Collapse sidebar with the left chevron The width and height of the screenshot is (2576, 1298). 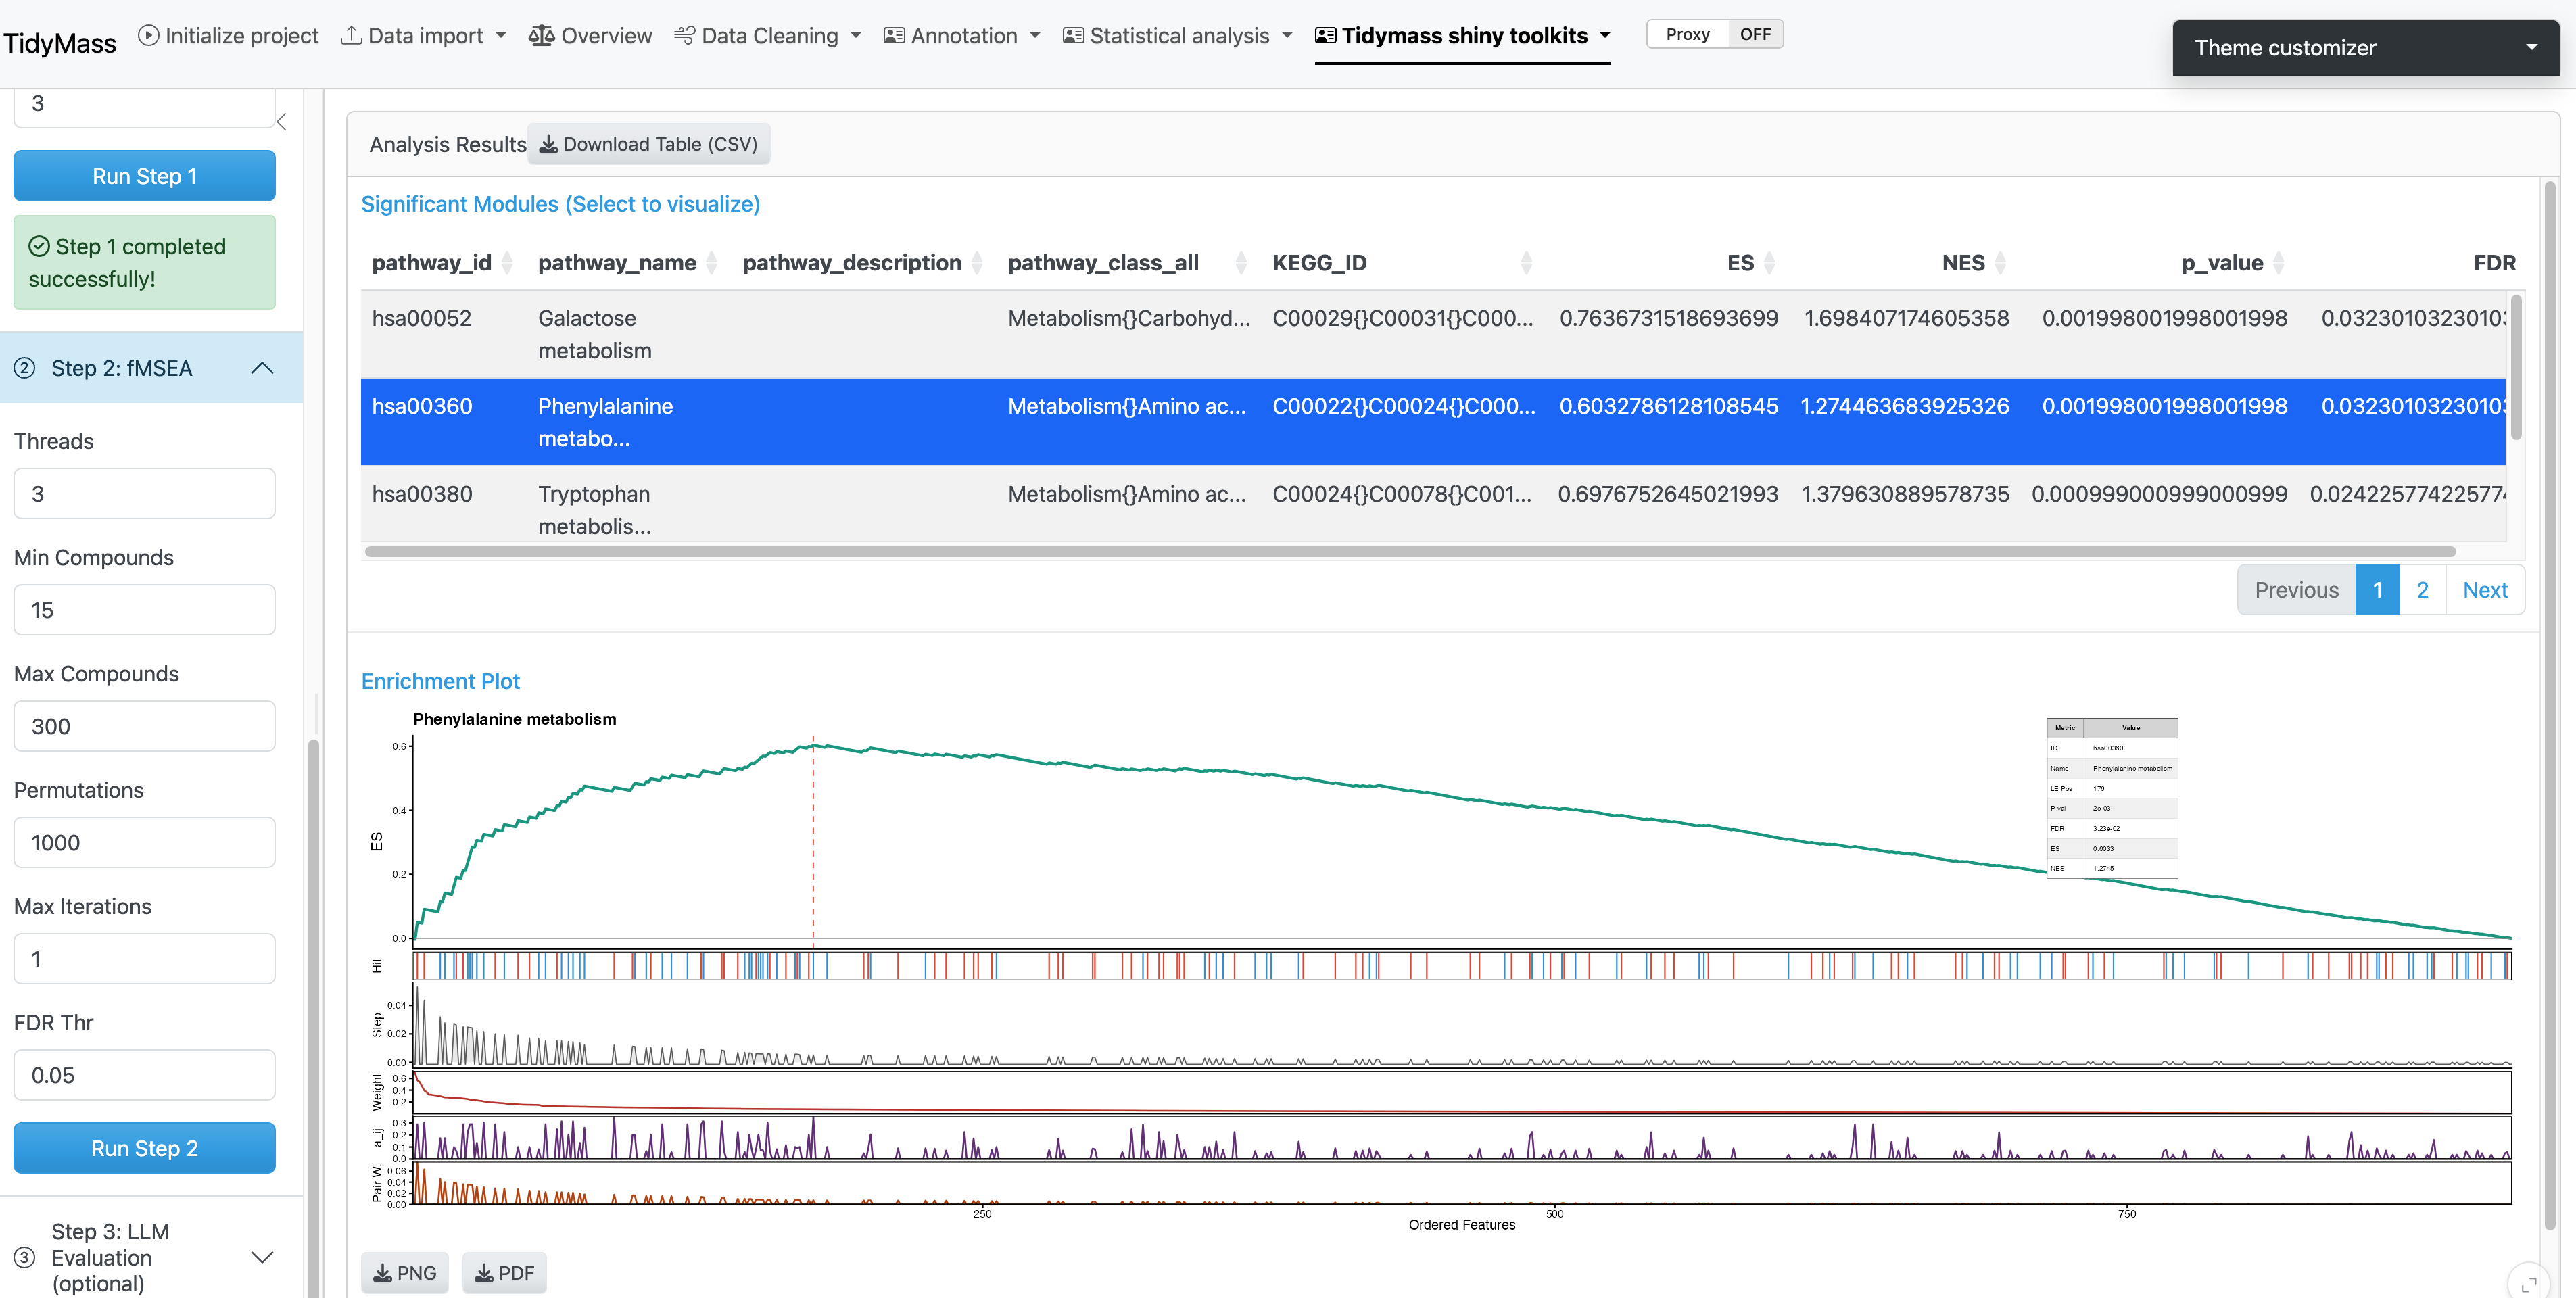coord(282,121)
